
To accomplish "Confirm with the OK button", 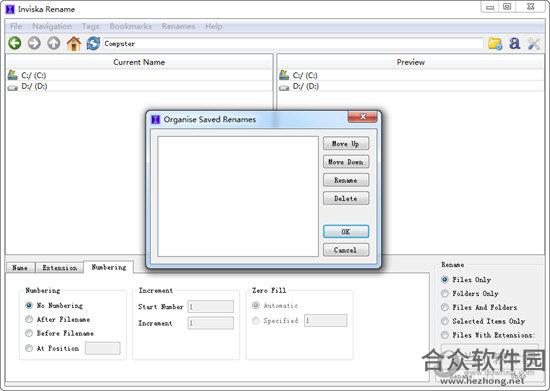I will (346, 231).
